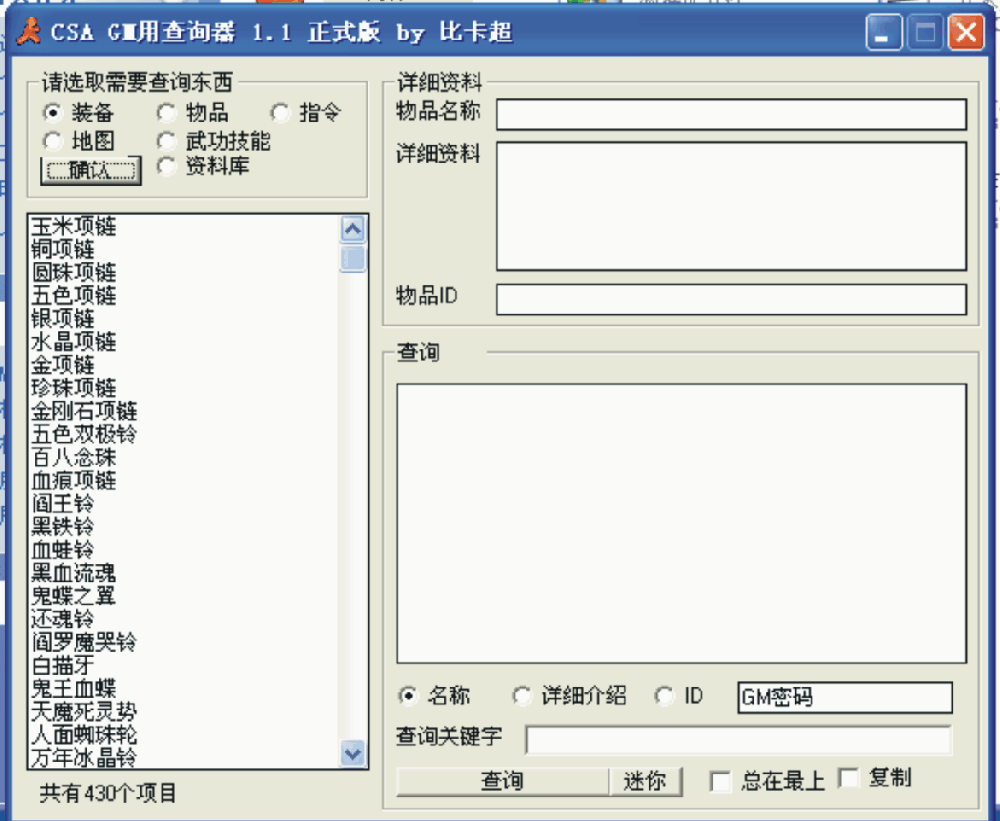Select the 资料库 radio button

[166, 166]
